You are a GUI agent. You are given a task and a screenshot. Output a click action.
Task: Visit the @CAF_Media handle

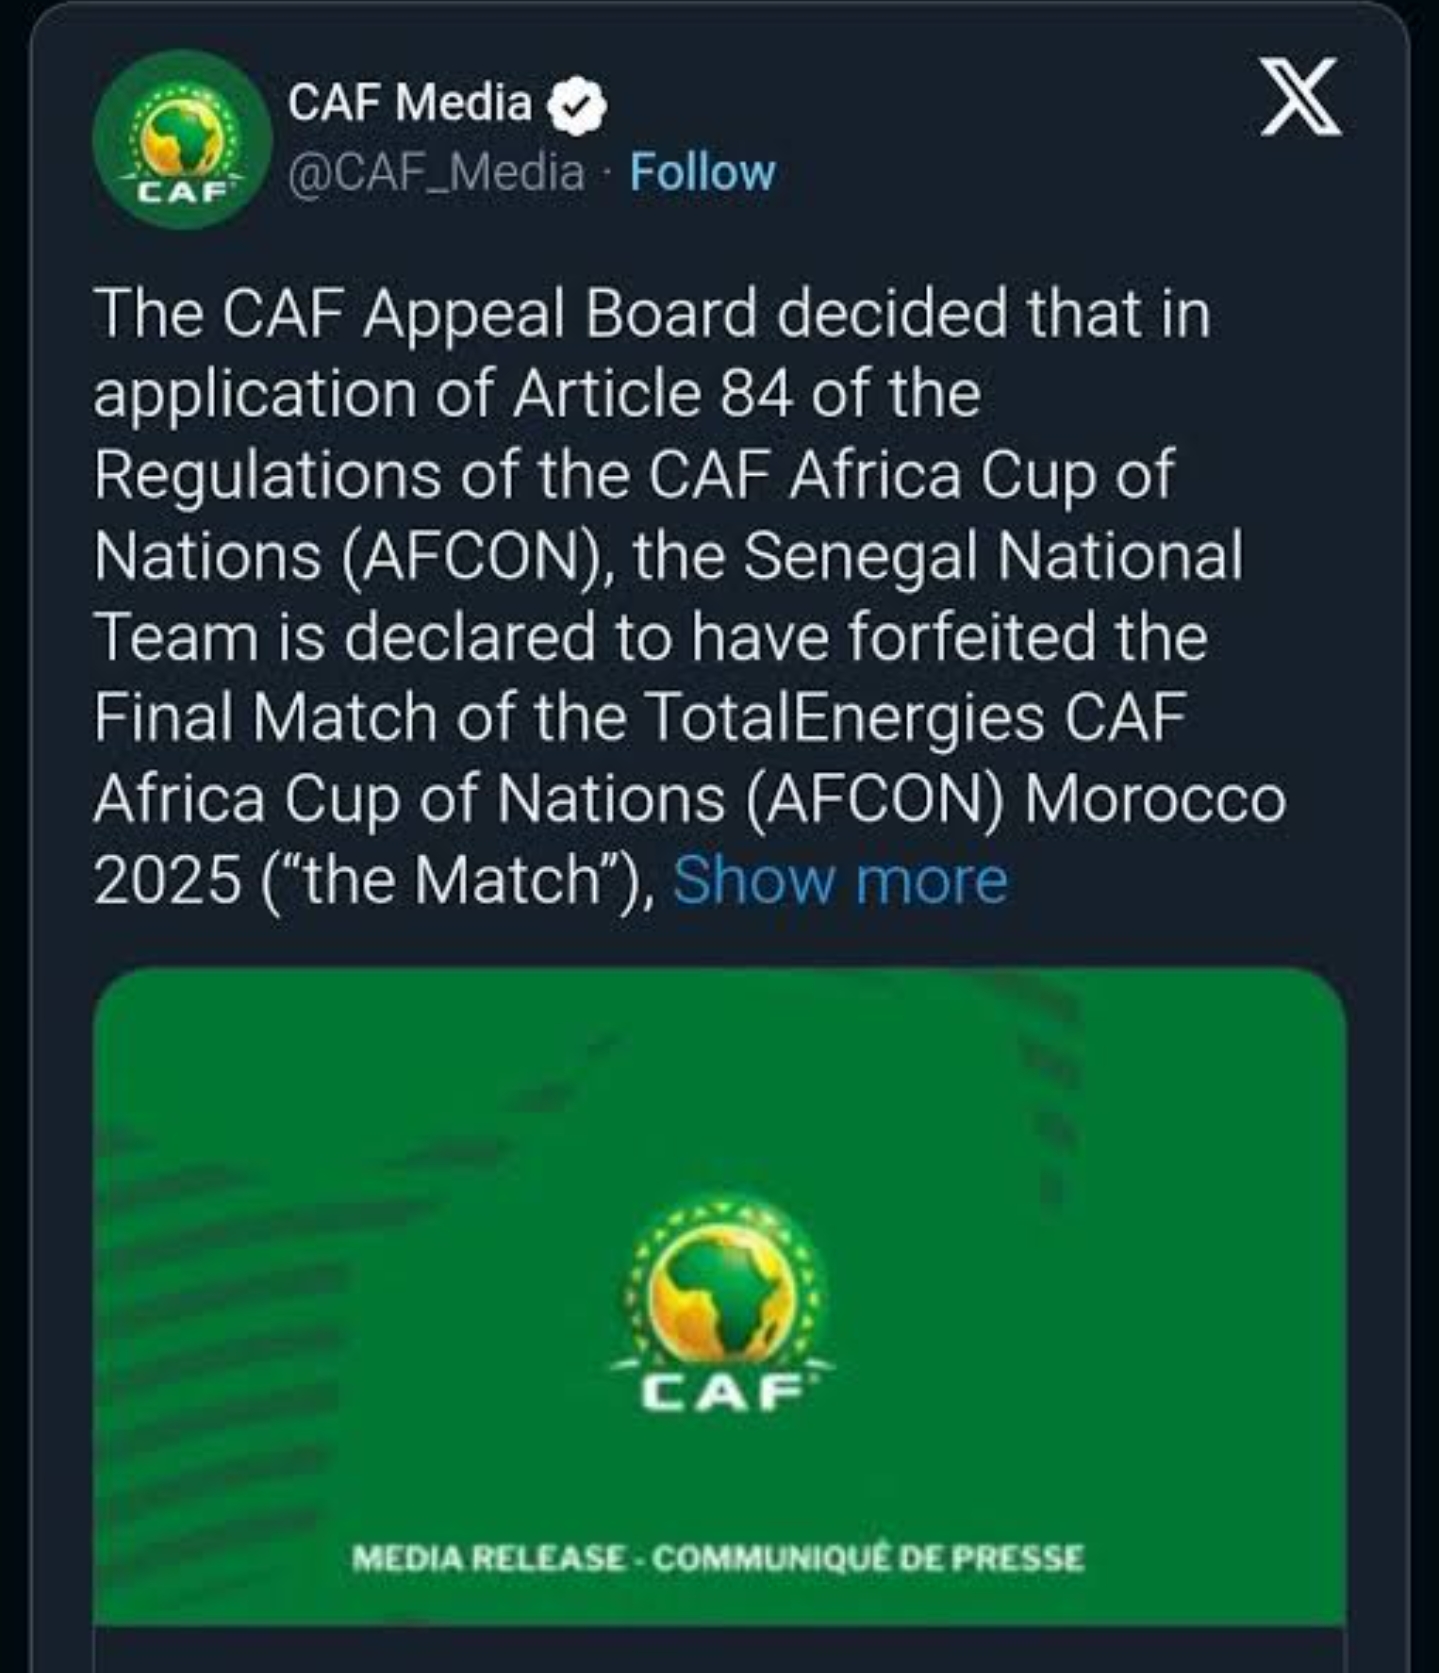pyautogui.click(x=436, y=173)
